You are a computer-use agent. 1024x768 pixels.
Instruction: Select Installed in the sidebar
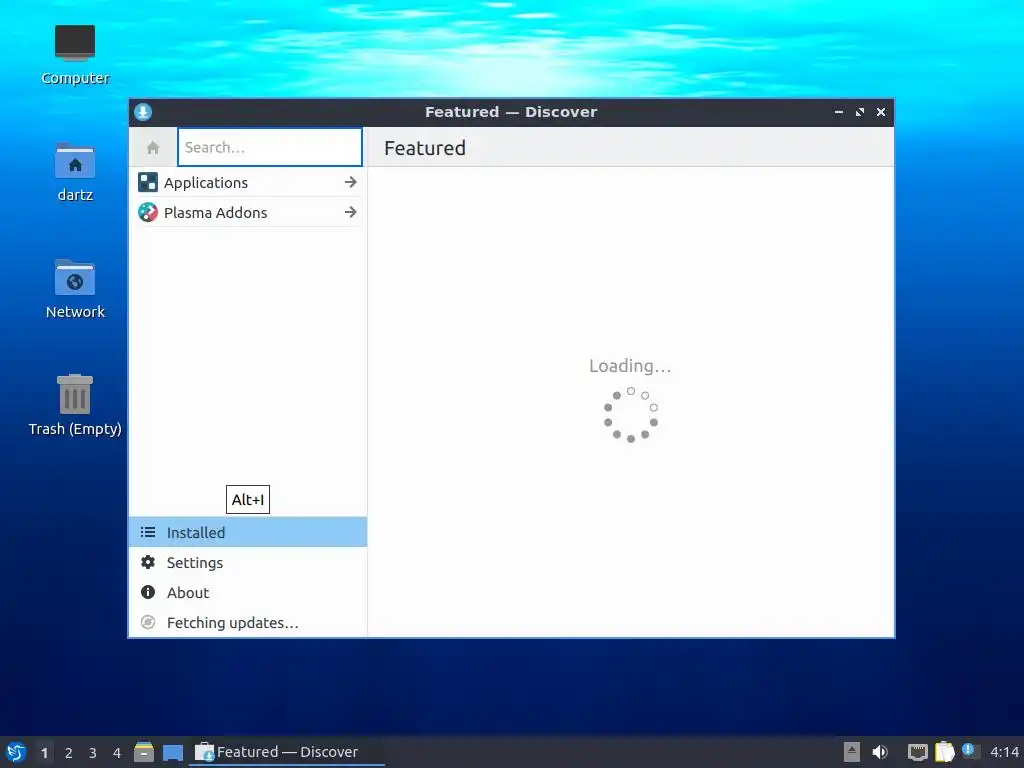coord(248,532)
